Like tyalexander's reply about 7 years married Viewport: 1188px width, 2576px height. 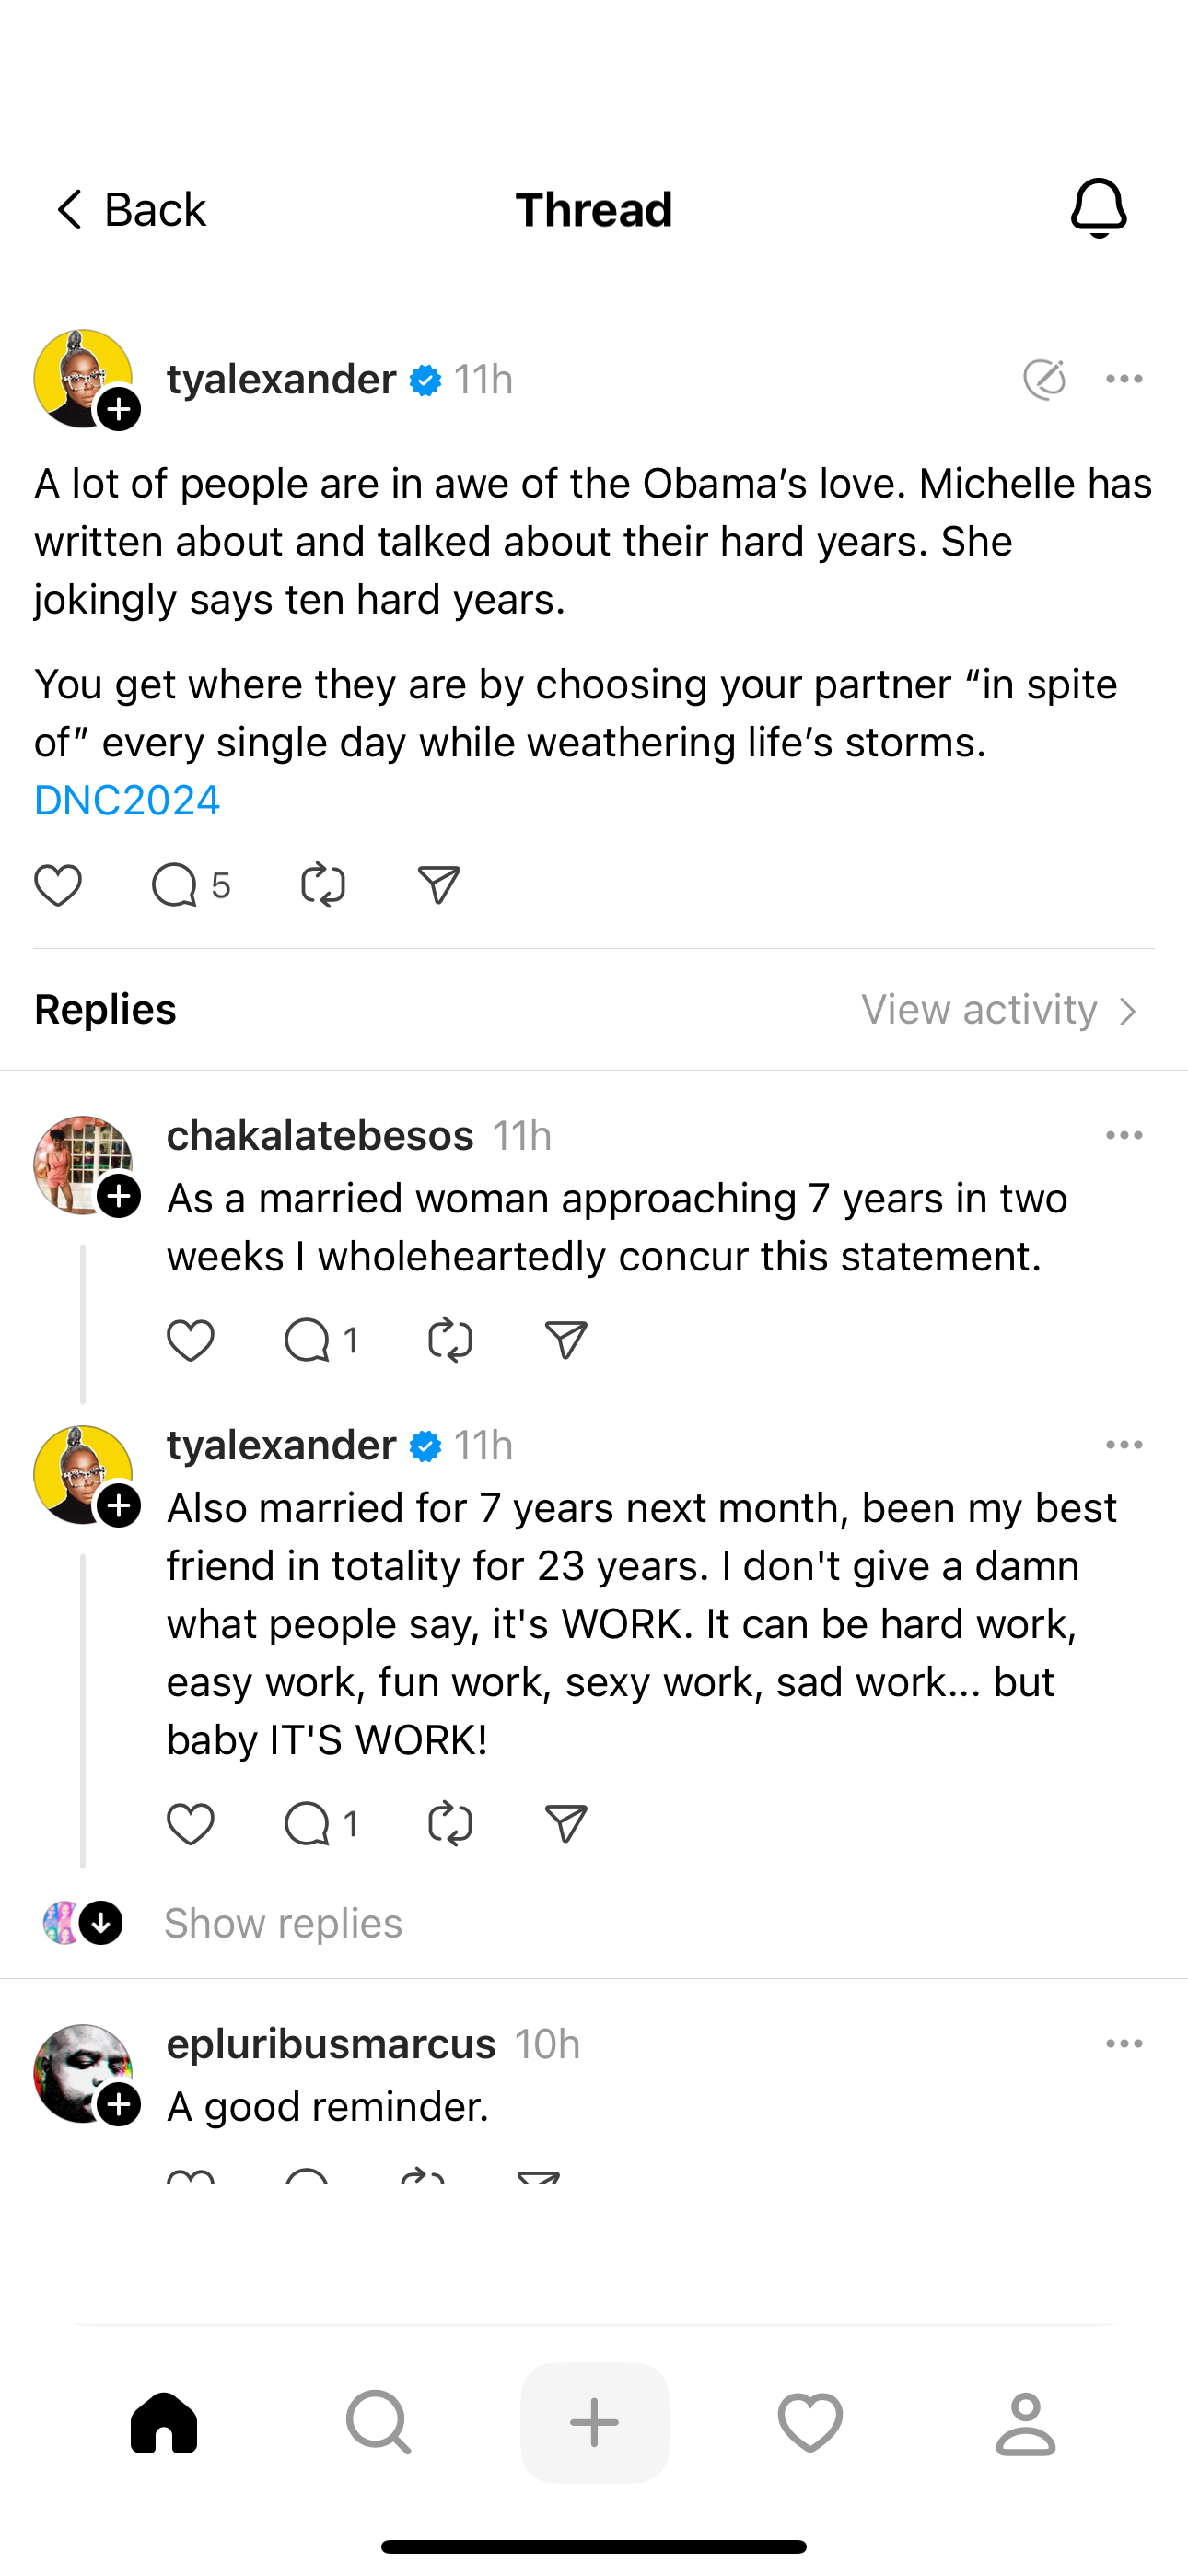point(190,1825)
